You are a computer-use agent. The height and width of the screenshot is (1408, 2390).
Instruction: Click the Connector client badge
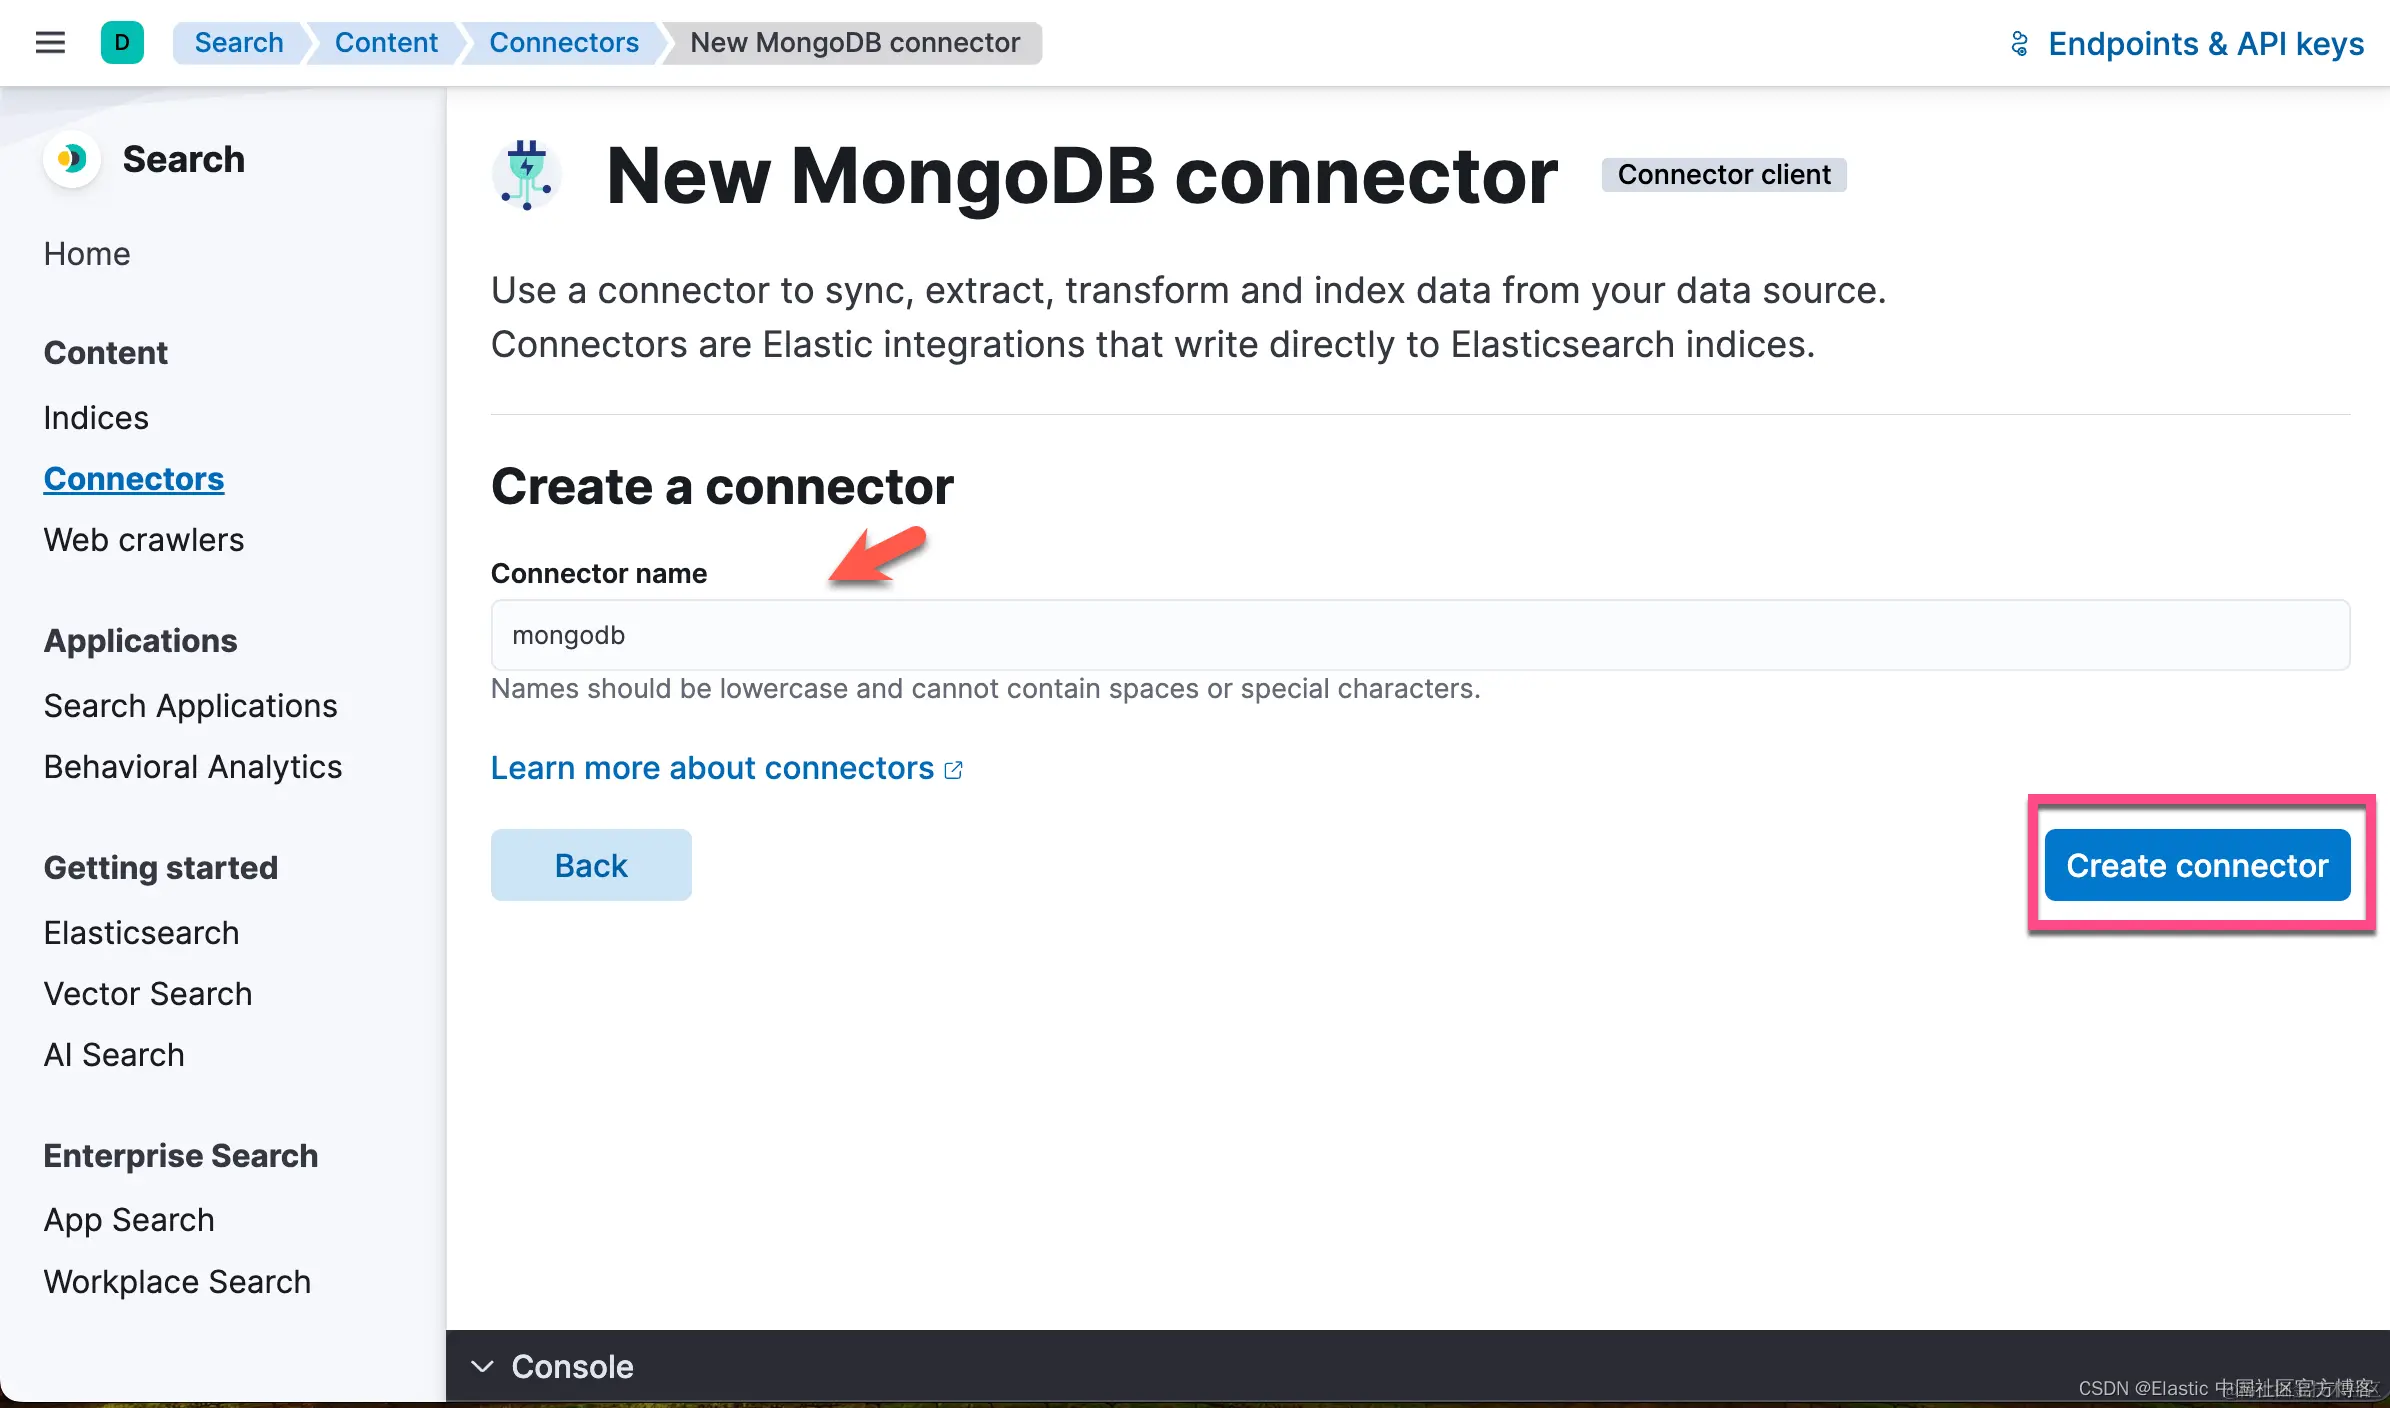(x=1724, y=175)
